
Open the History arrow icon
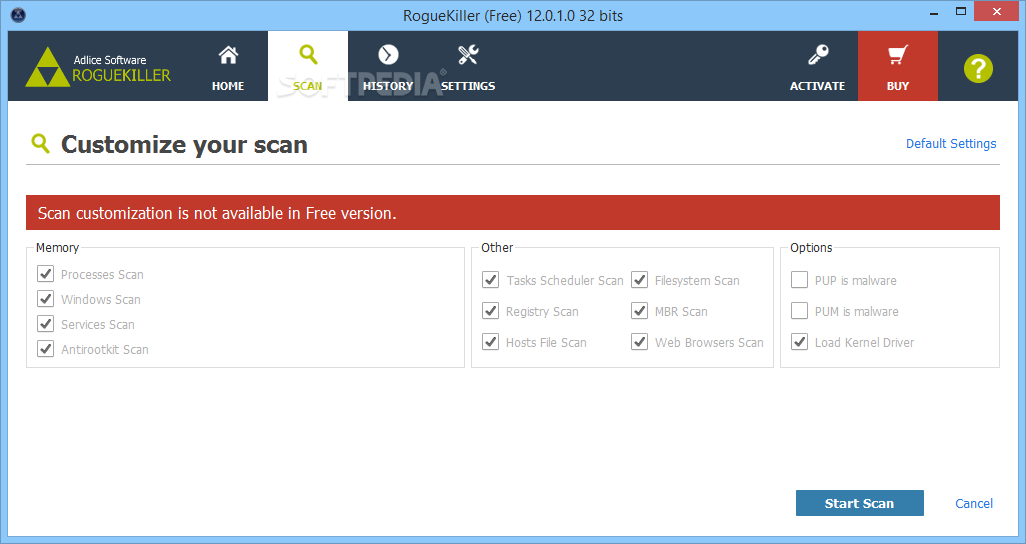pos(388,54)
